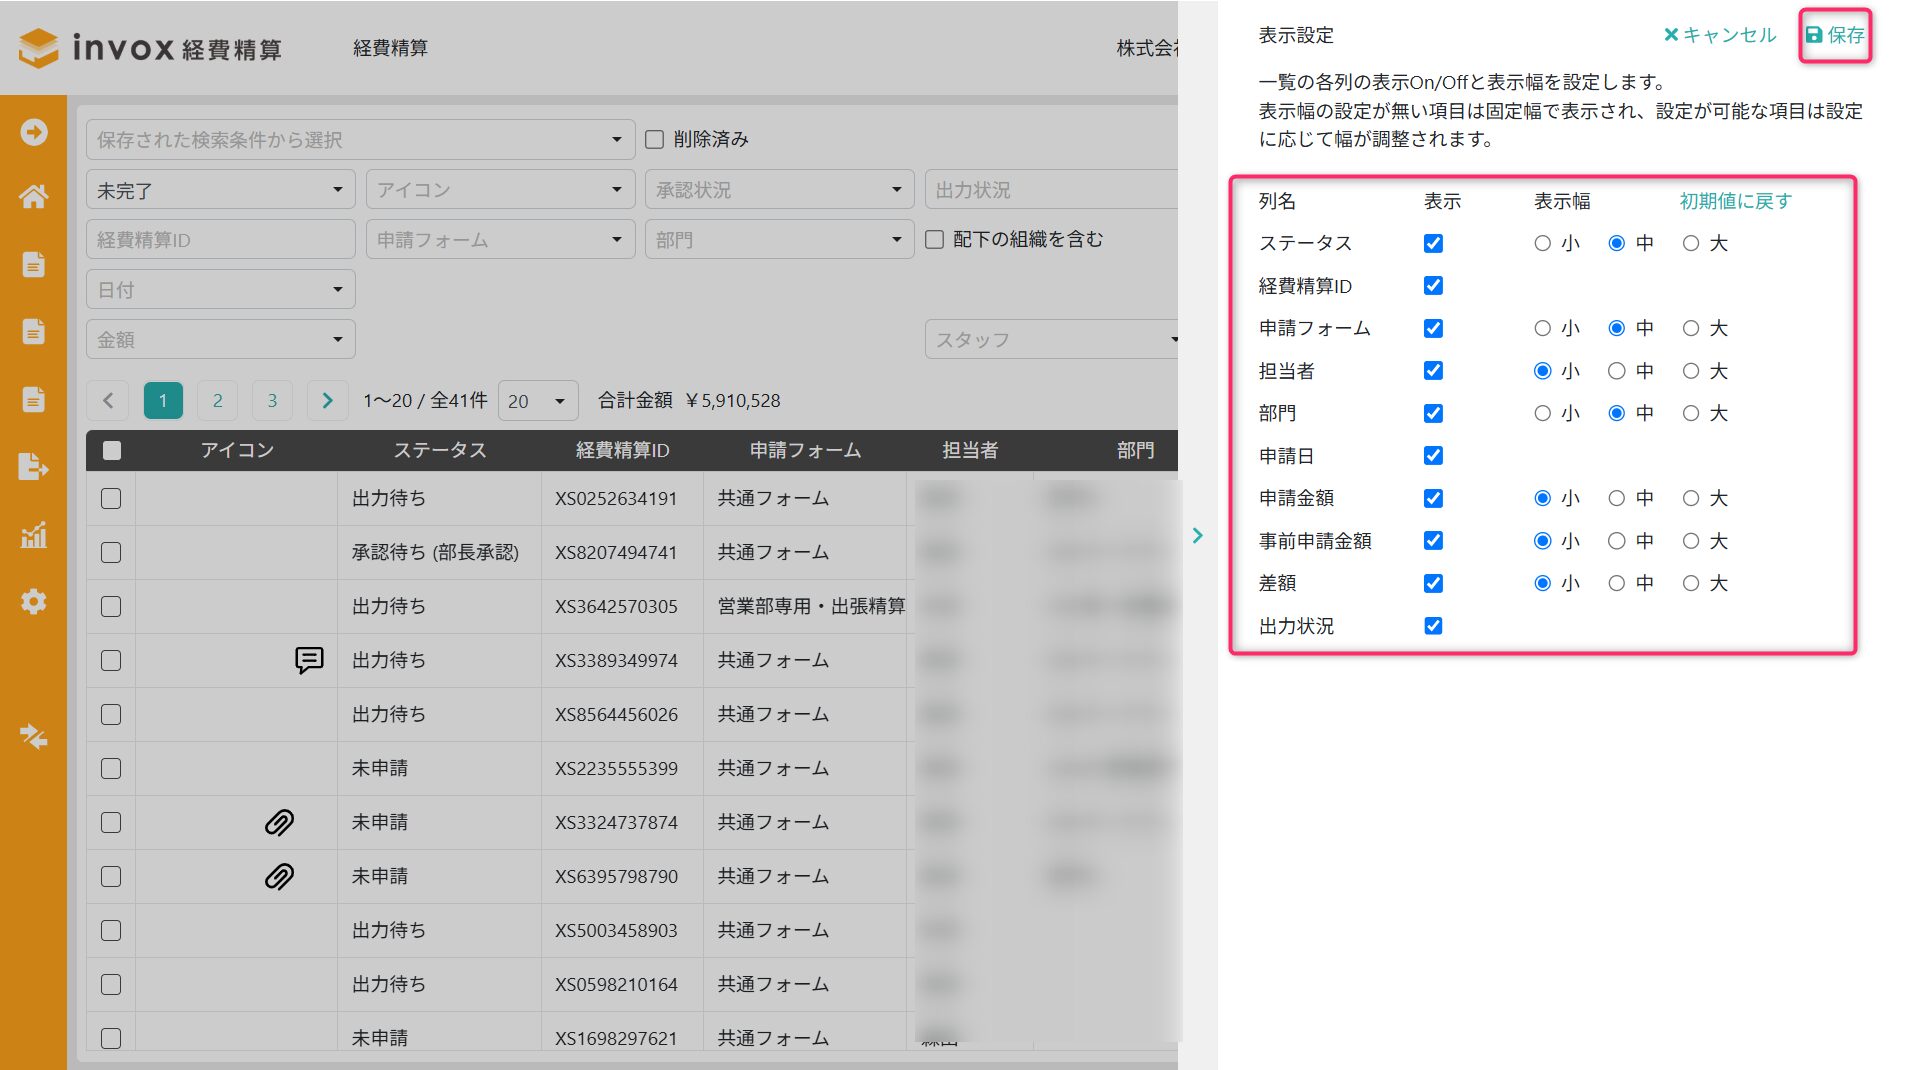Viewport: 1920px width, 1070px height.
Task: Open the 未完了 status dropdown
Action: click(x=220, y=190)
